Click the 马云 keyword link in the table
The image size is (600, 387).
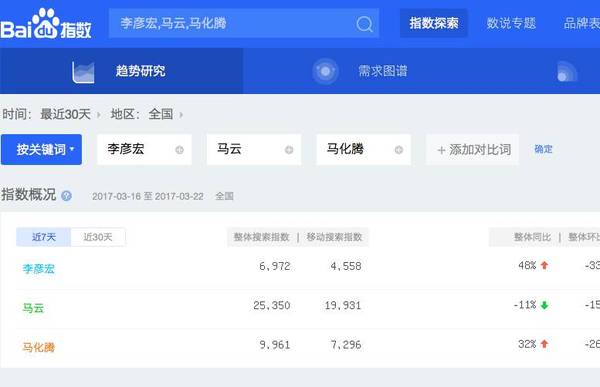pos(33,308)
